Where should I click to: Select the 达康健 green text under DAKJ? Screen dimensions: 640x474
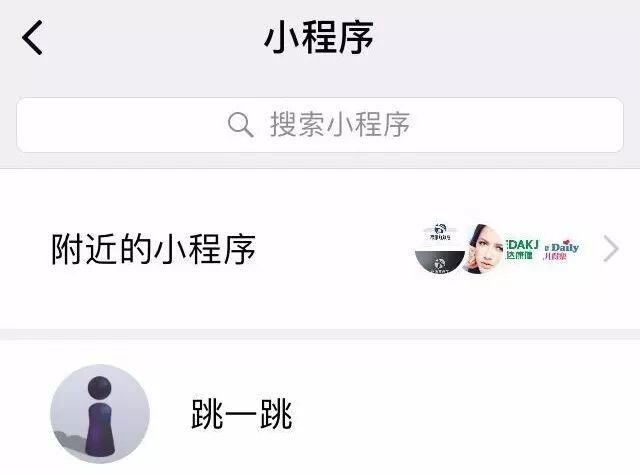click(520, 255)
